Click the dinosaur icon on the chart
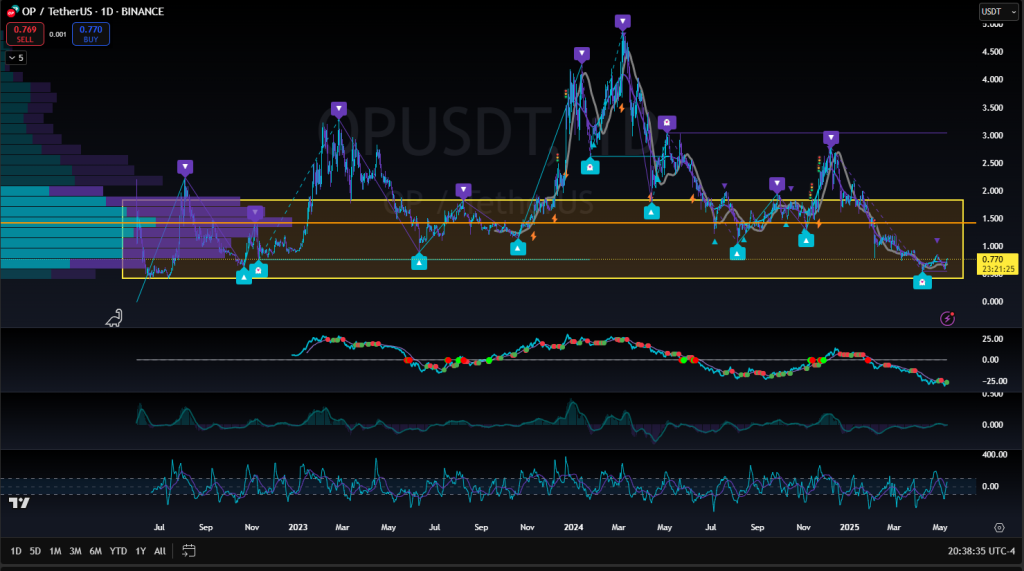Image resolution: width=1024 pixels, height=571 pixels. click(114, 318)
